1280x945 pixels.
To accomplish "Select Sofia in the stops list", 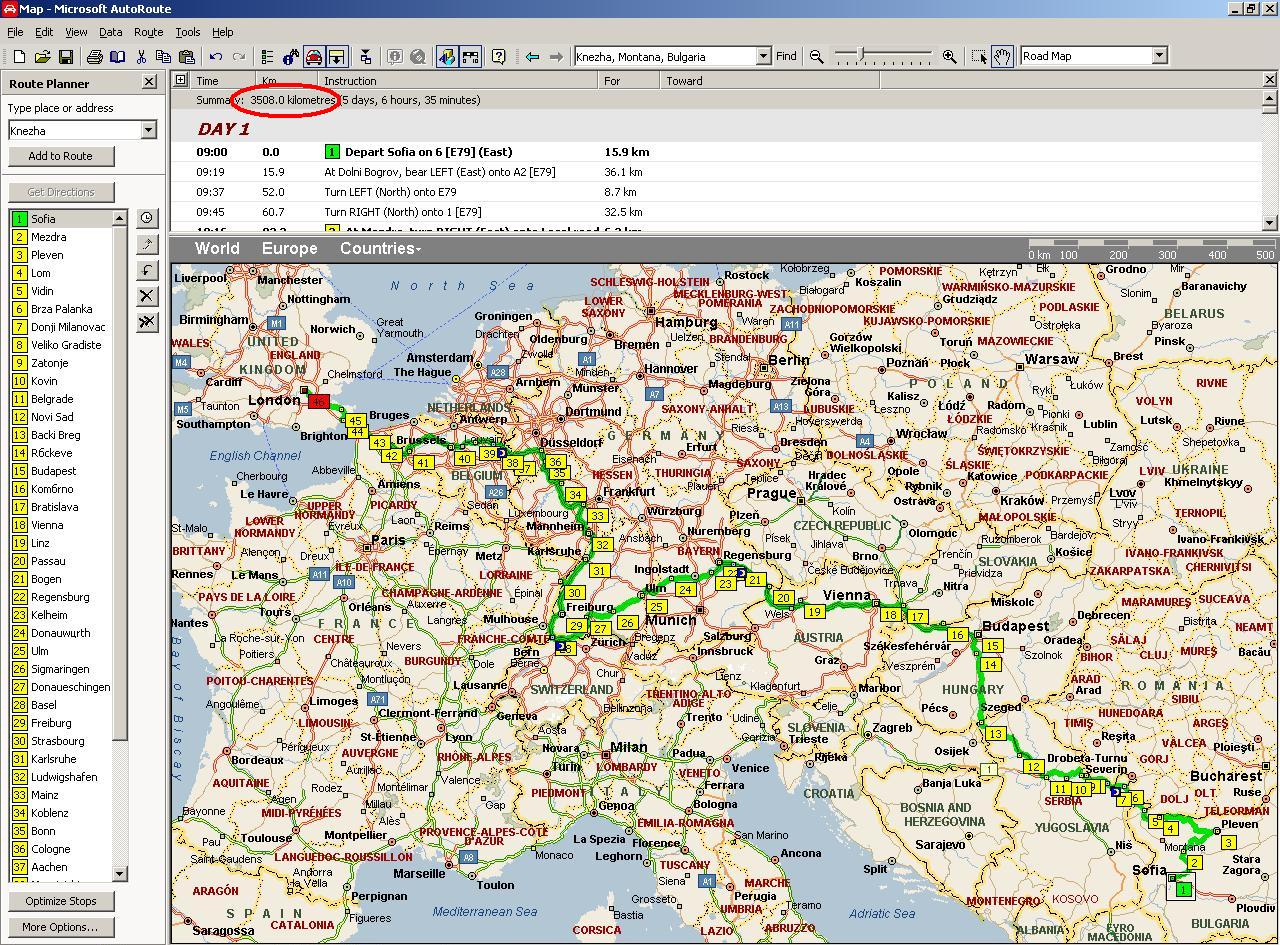I will 61,219.
